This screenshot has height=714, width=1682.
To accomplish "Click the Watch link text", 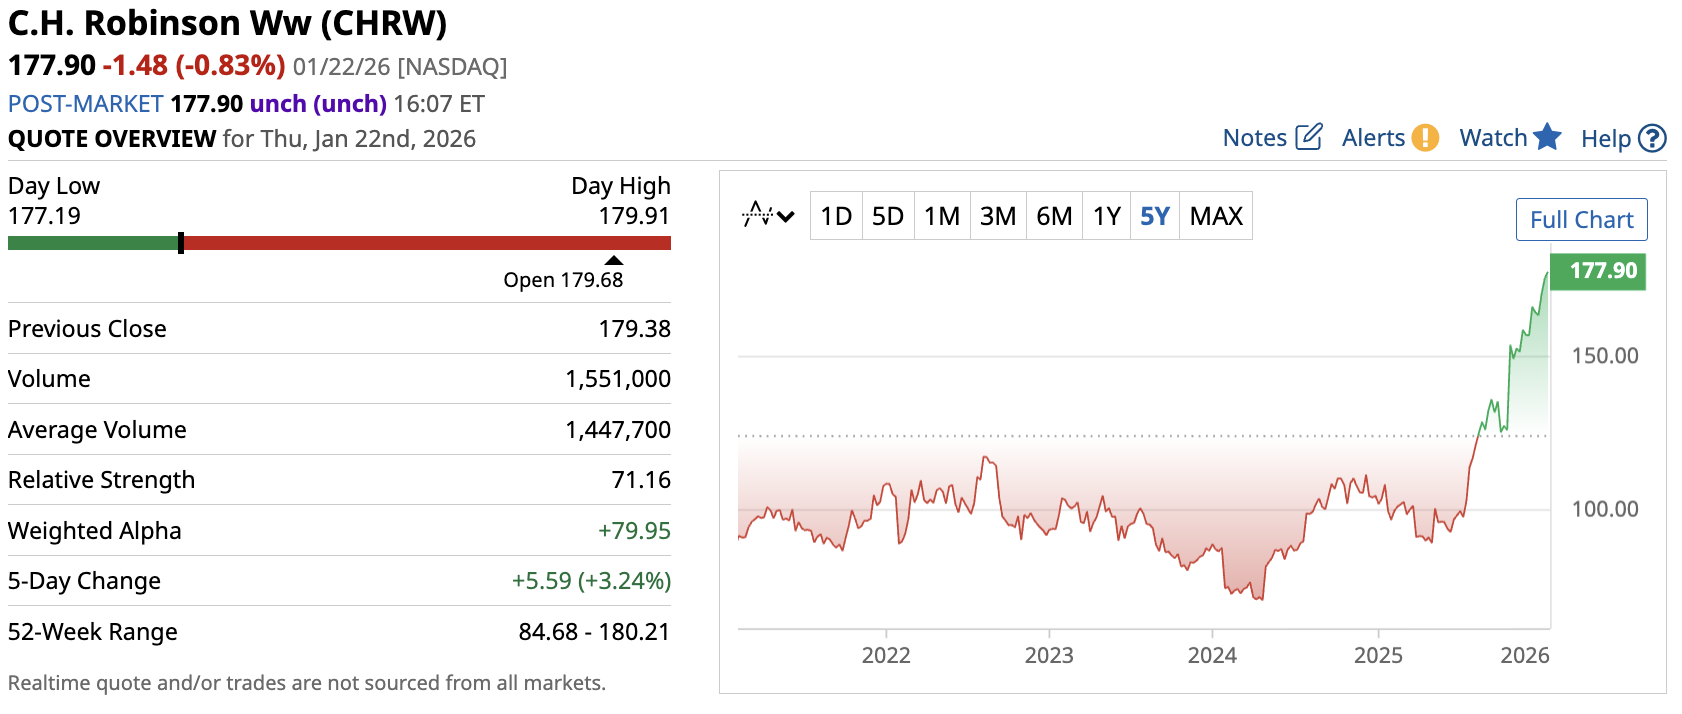I will (x=1493, y=138).
